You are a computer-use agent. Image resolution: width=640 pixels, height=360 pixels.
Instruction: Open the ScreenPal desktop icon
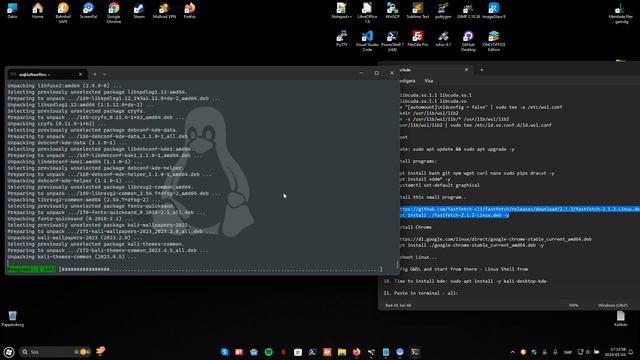tap(88, 10)
